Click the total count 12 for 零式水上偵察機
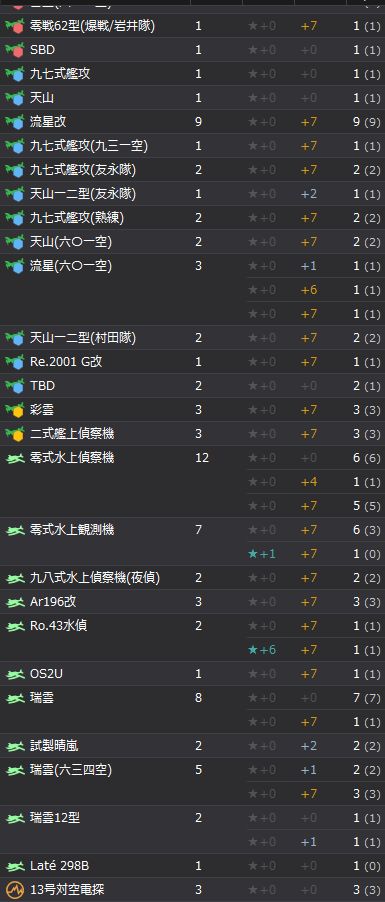 tap(202, 458)
